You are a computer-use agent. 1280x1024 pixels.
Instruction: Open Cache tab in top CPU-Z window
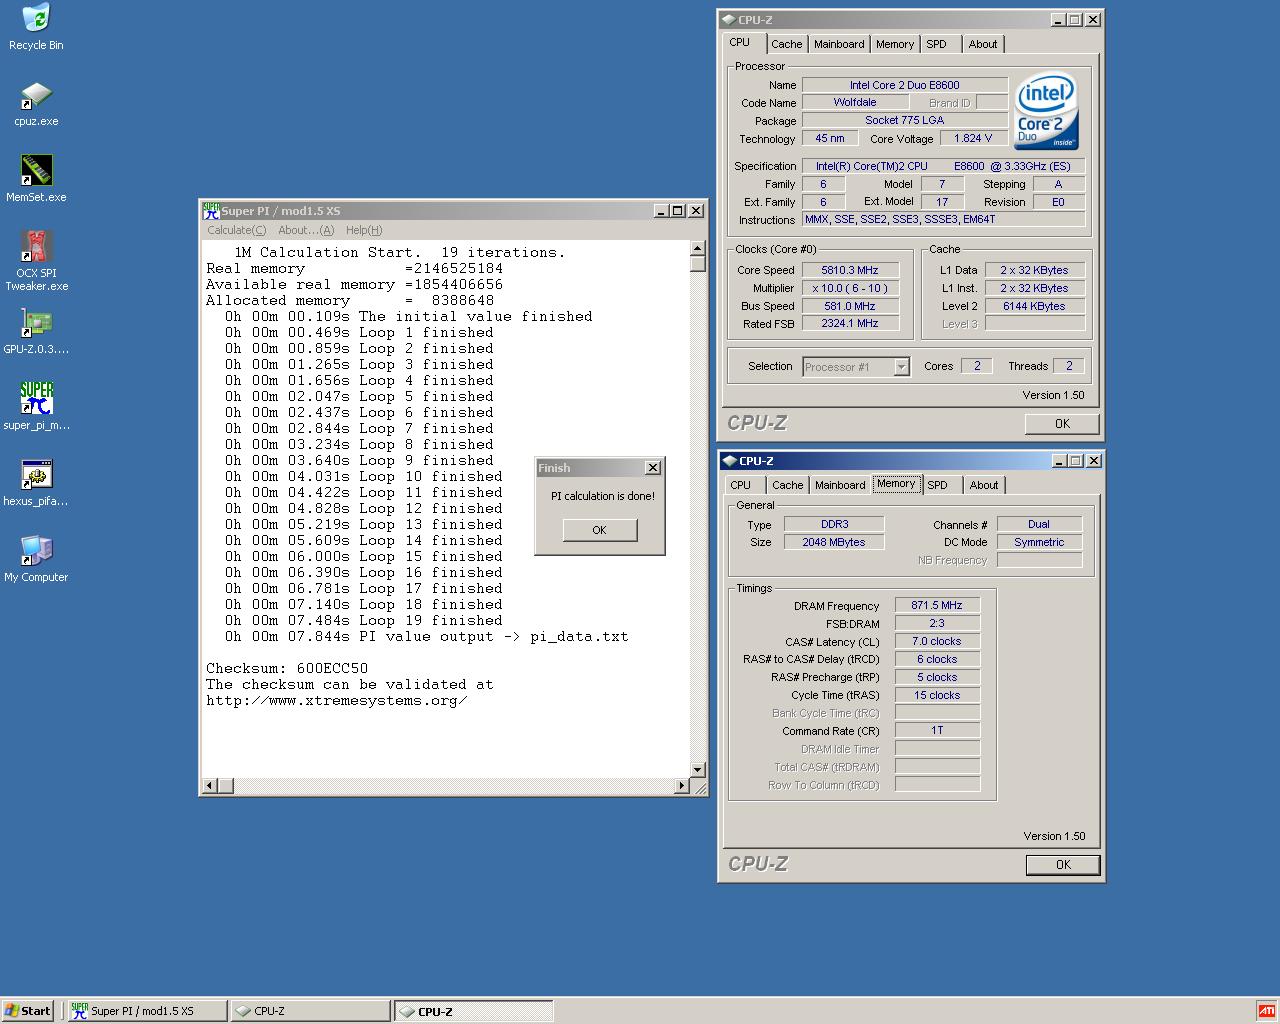pos(786,44)
